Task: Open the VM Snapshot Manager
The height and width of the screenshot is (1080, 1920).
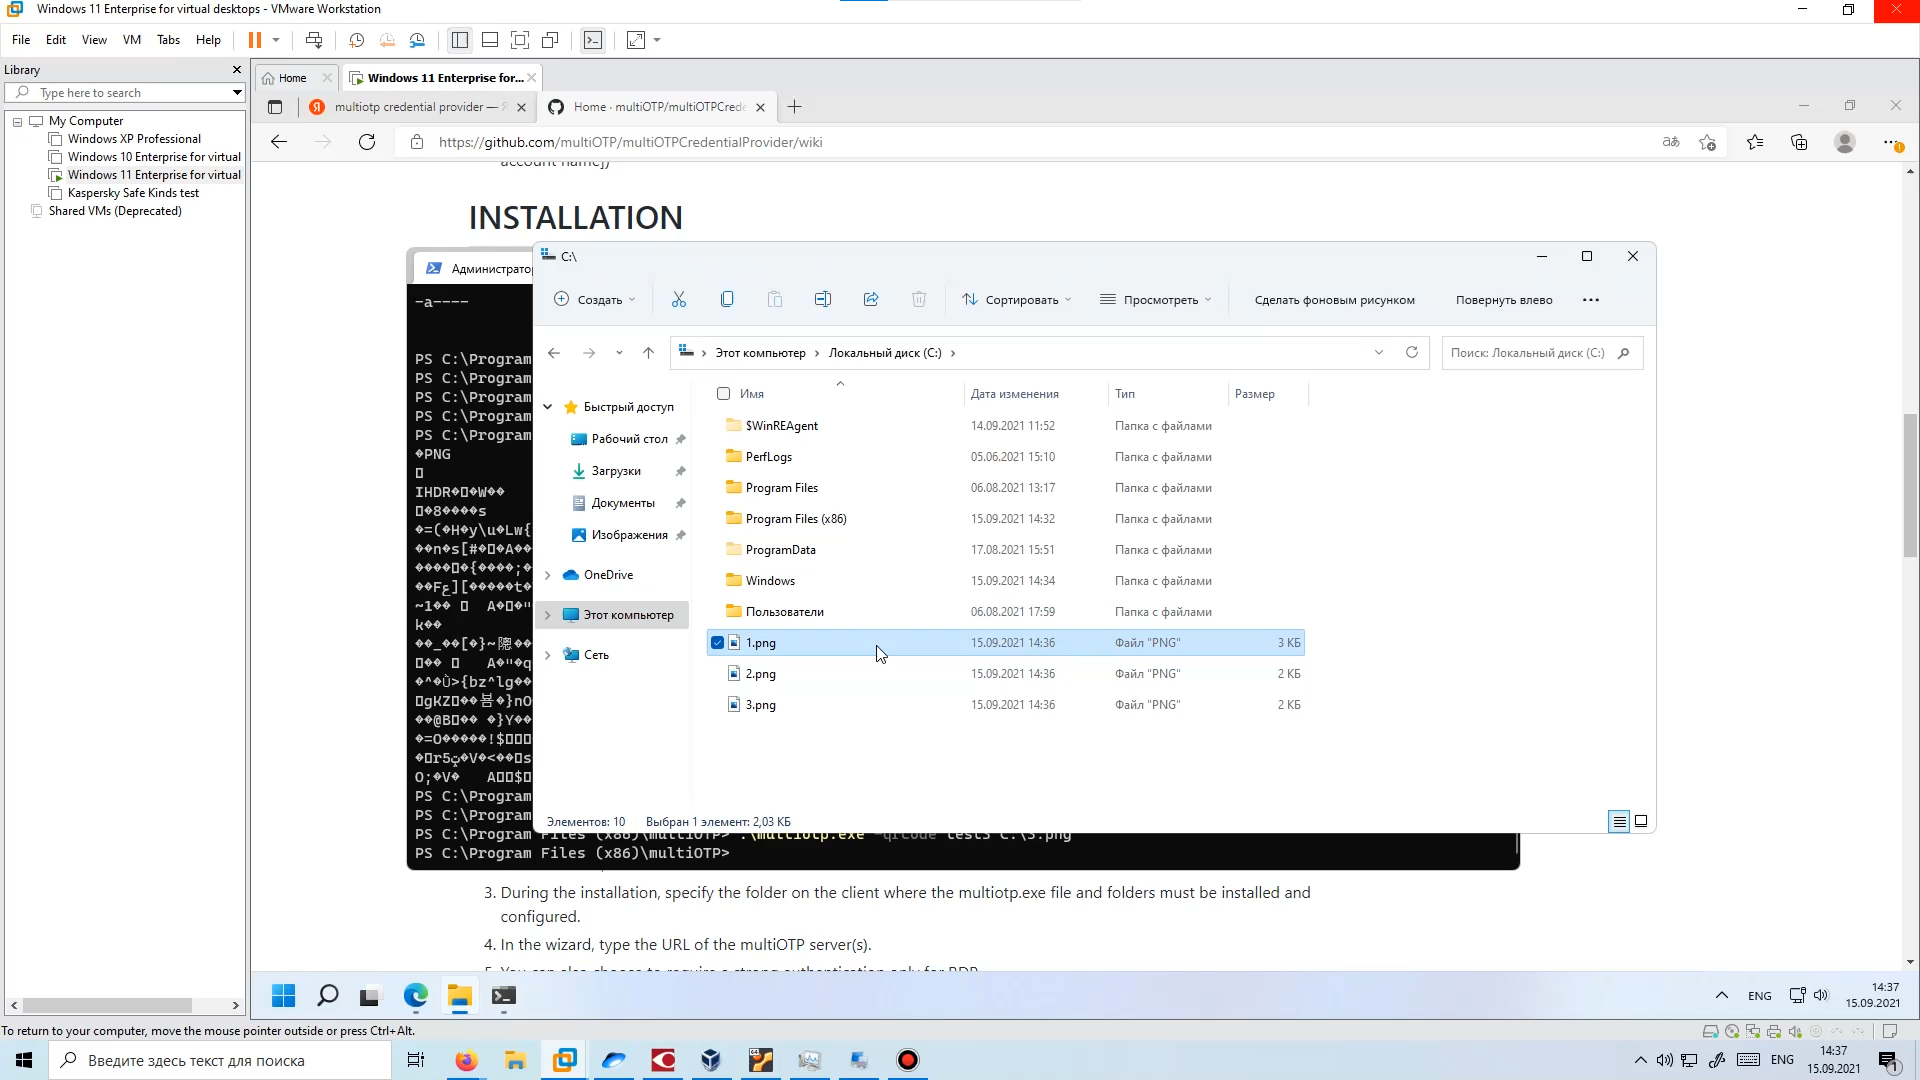Action: point(418,40)
